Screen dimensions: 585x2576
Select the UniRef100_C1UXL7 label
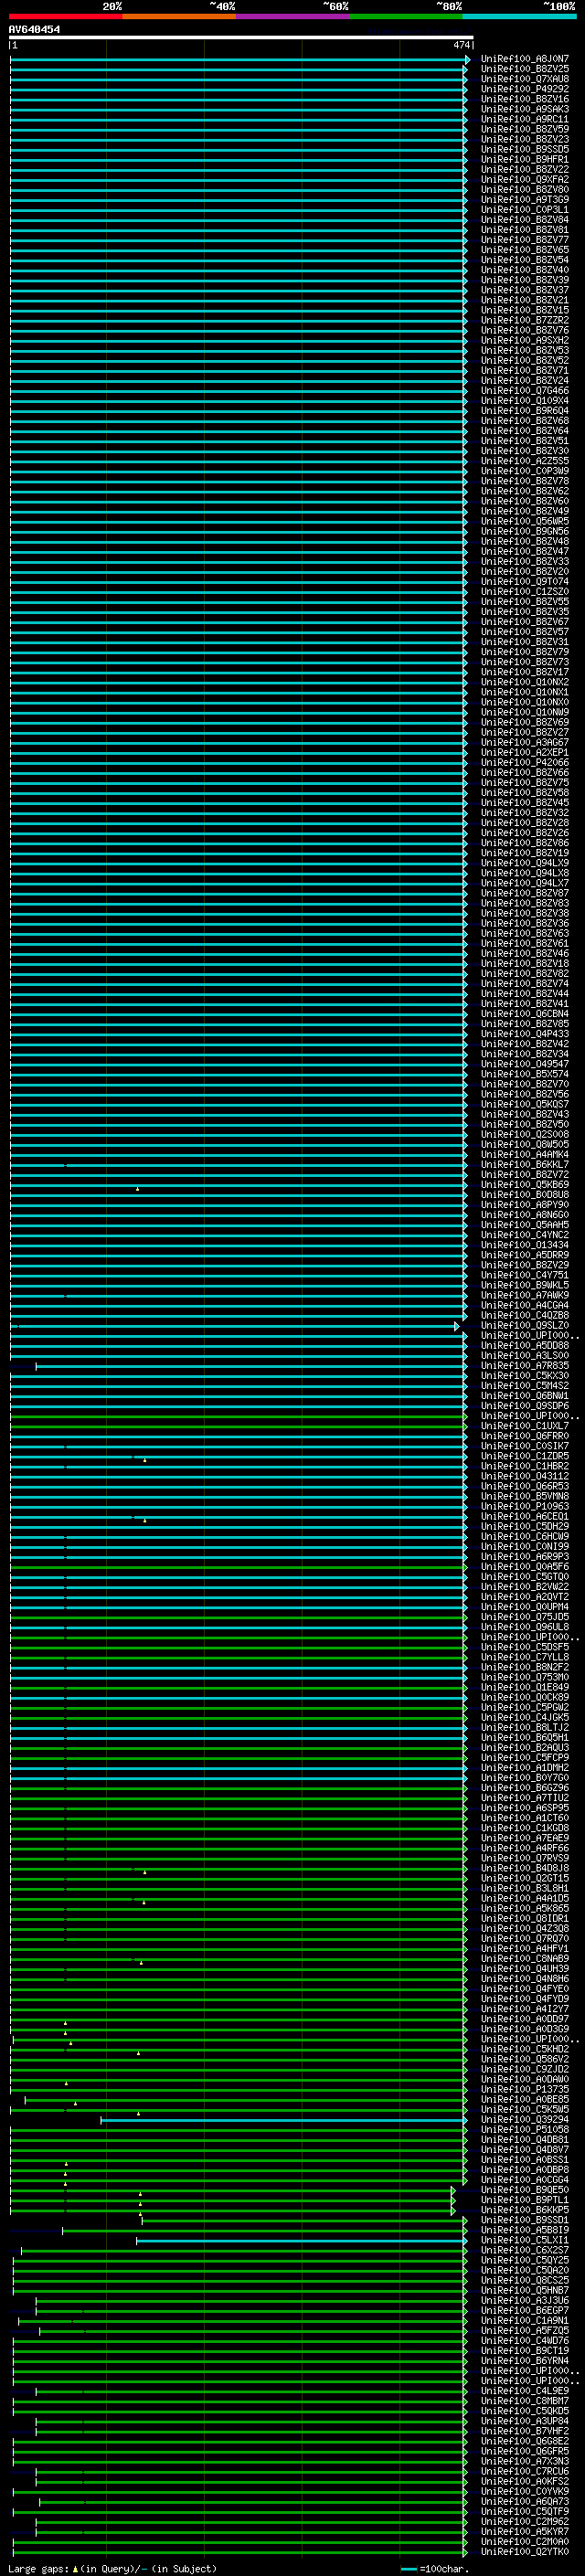tap(525, 1426)
